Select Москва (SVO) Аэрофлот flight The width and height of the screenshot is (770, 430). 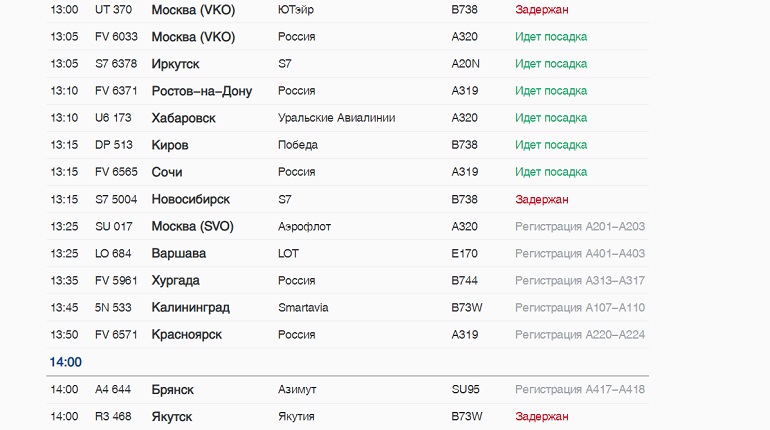pyautogui.click(x=348, y=226)
